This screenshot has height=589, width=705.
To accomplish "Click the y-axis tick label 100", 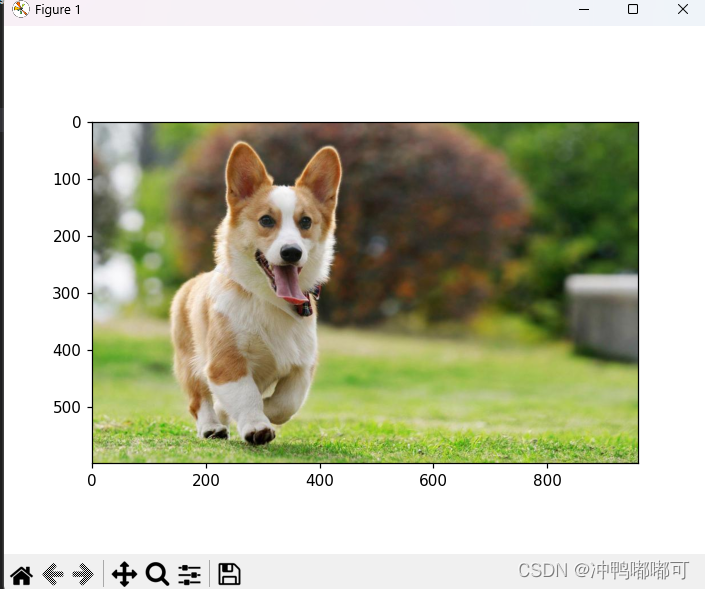I will [67, 179].
